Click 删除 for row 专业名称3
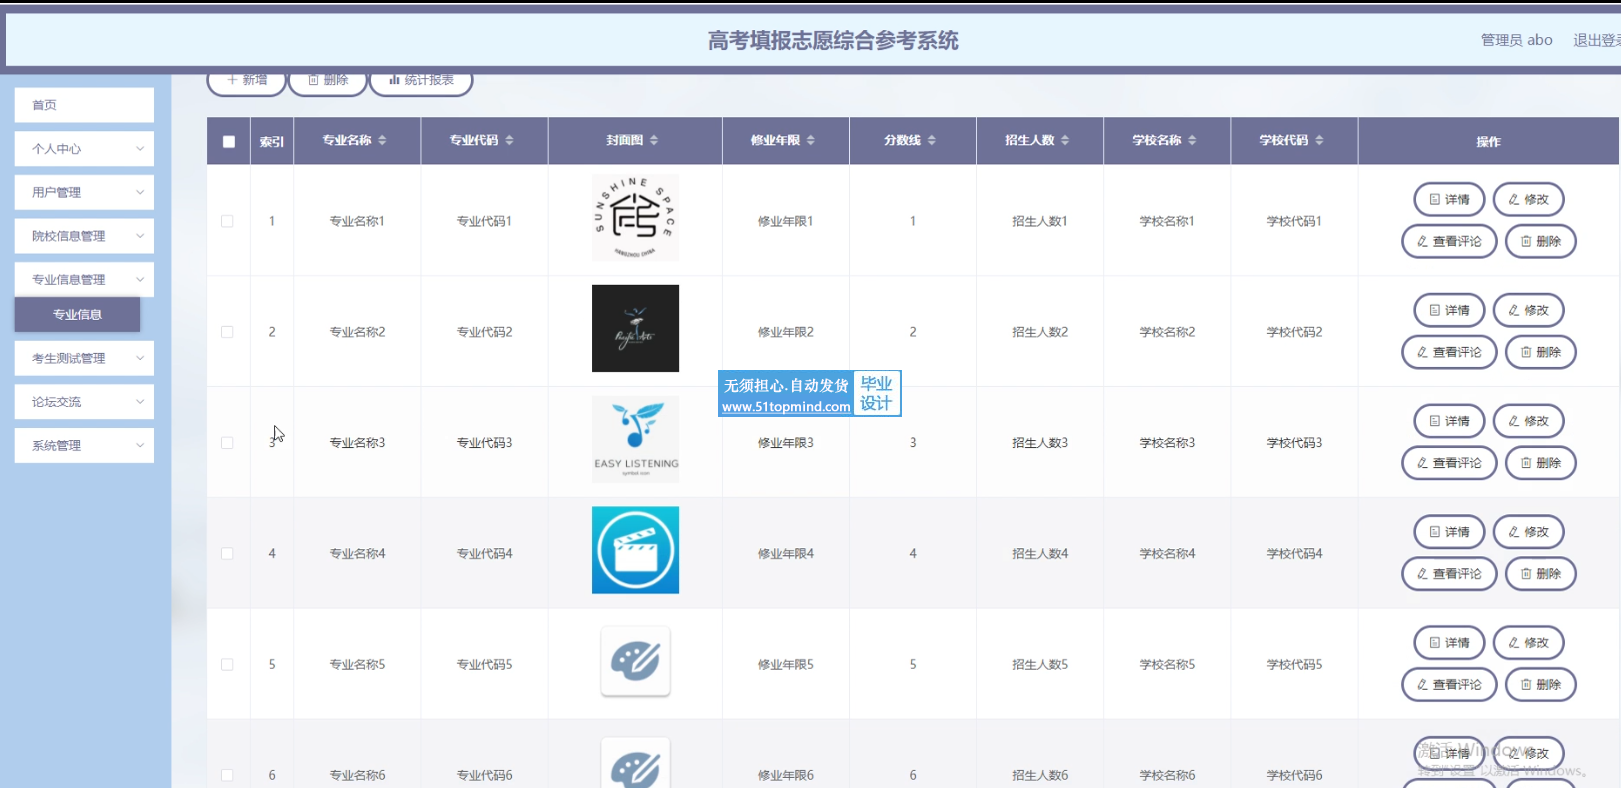This screenshot has width=1621, height=788. 1540,463
